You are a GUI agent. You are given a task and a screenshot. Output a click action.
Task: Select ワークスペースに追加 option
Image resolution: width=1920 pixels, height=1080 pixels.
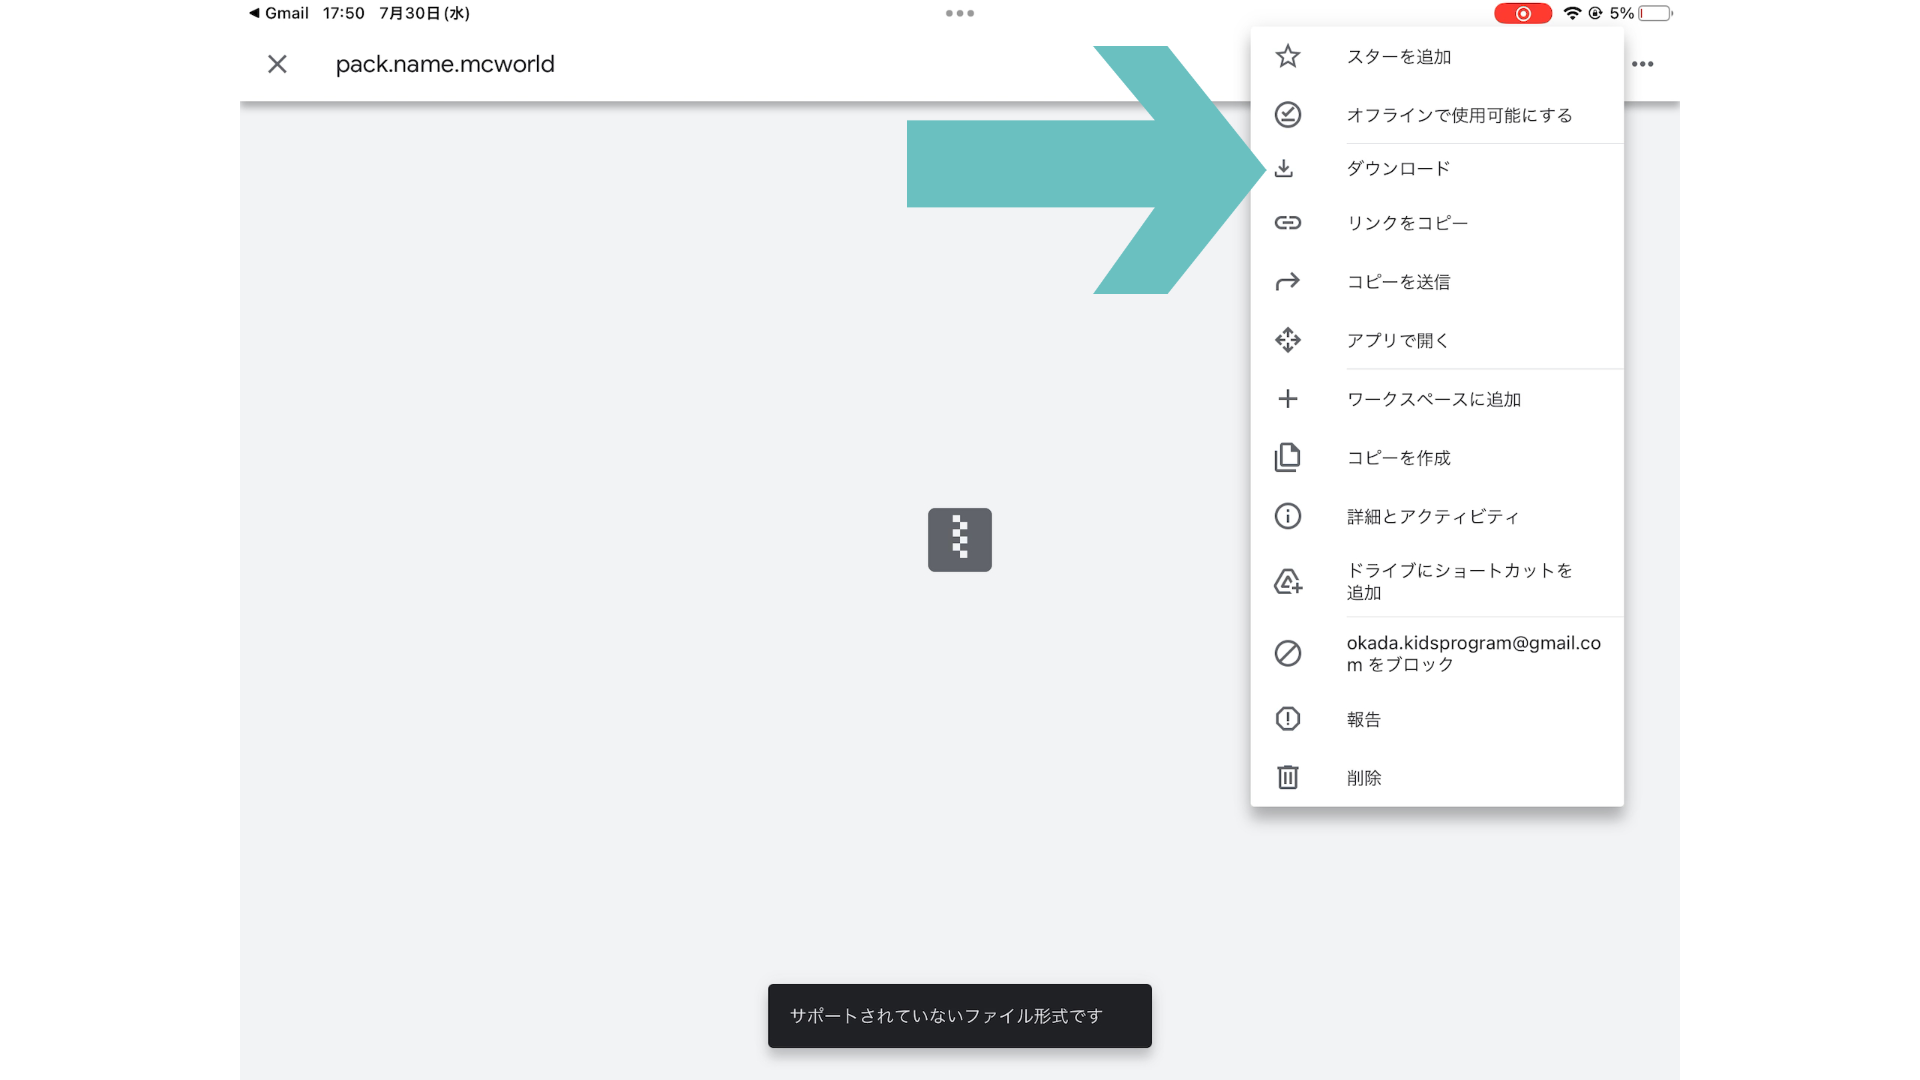point(1433,399)
